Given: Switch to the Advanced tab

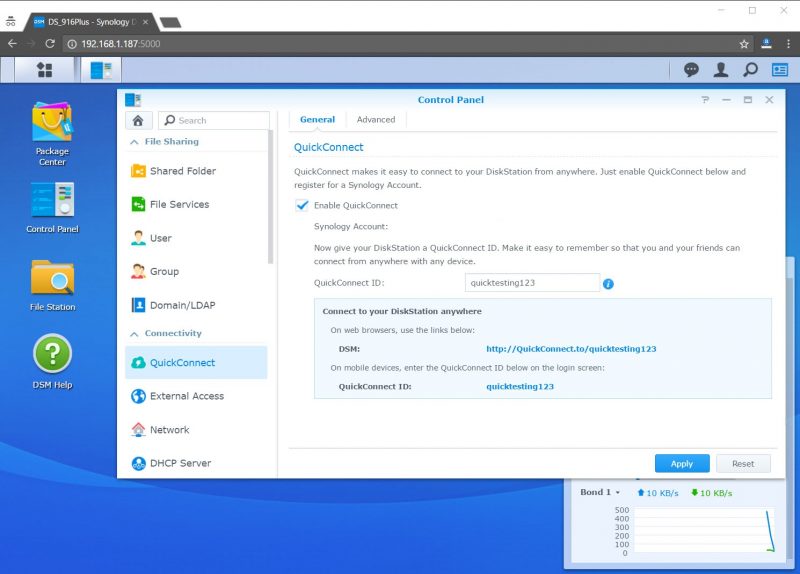Looking at the screenshot, I should tap(376, 119).
